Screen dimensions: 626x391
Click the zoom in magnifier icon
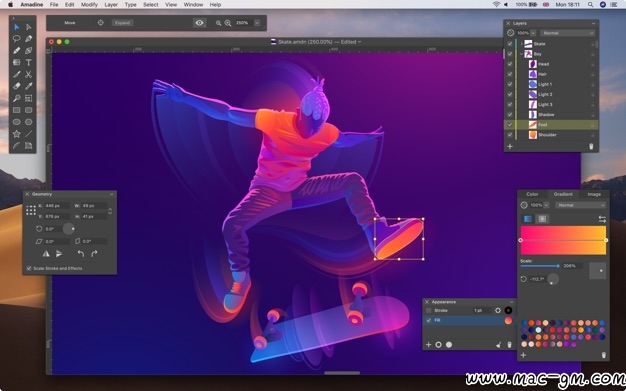coord(228,23)
